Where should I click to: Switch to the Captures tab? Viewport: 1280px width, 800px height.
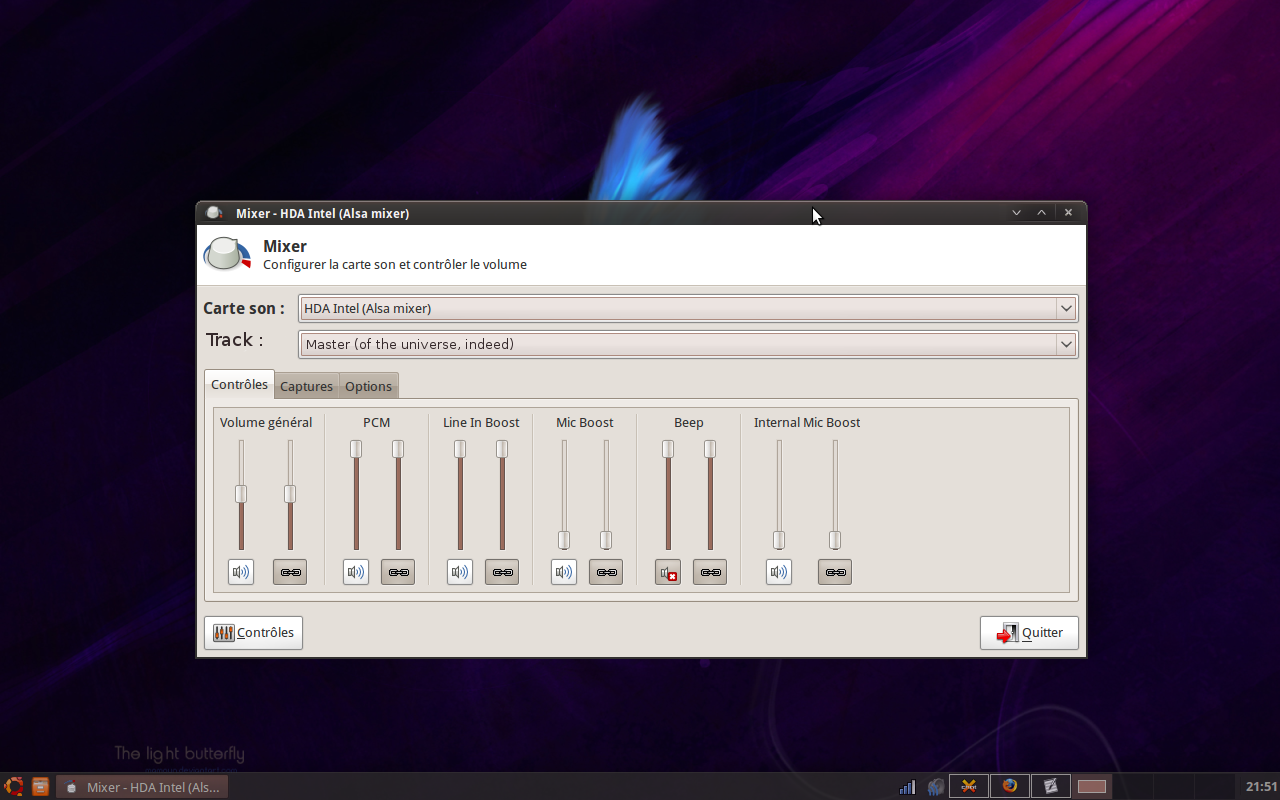pos(306,386)
